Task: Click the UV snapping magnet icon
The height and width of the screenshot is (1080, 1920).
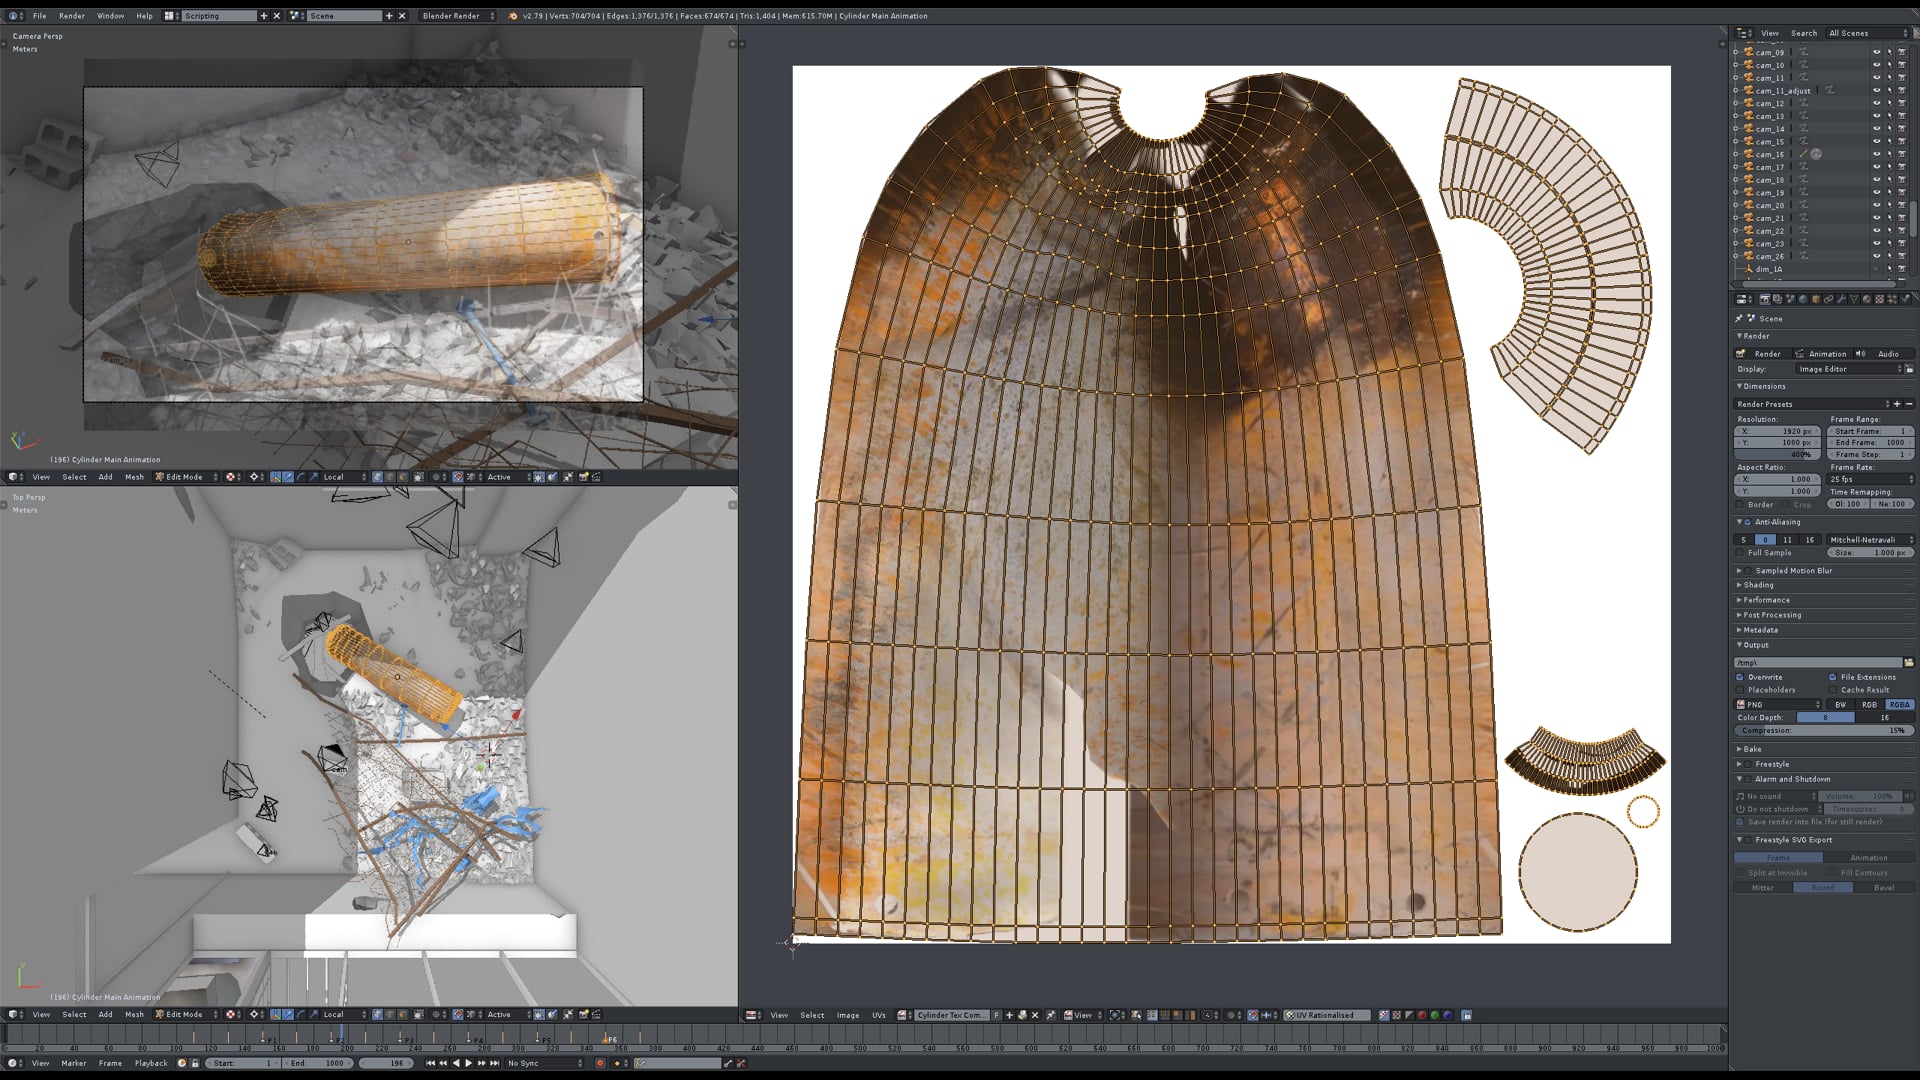Action: 1252,1015
